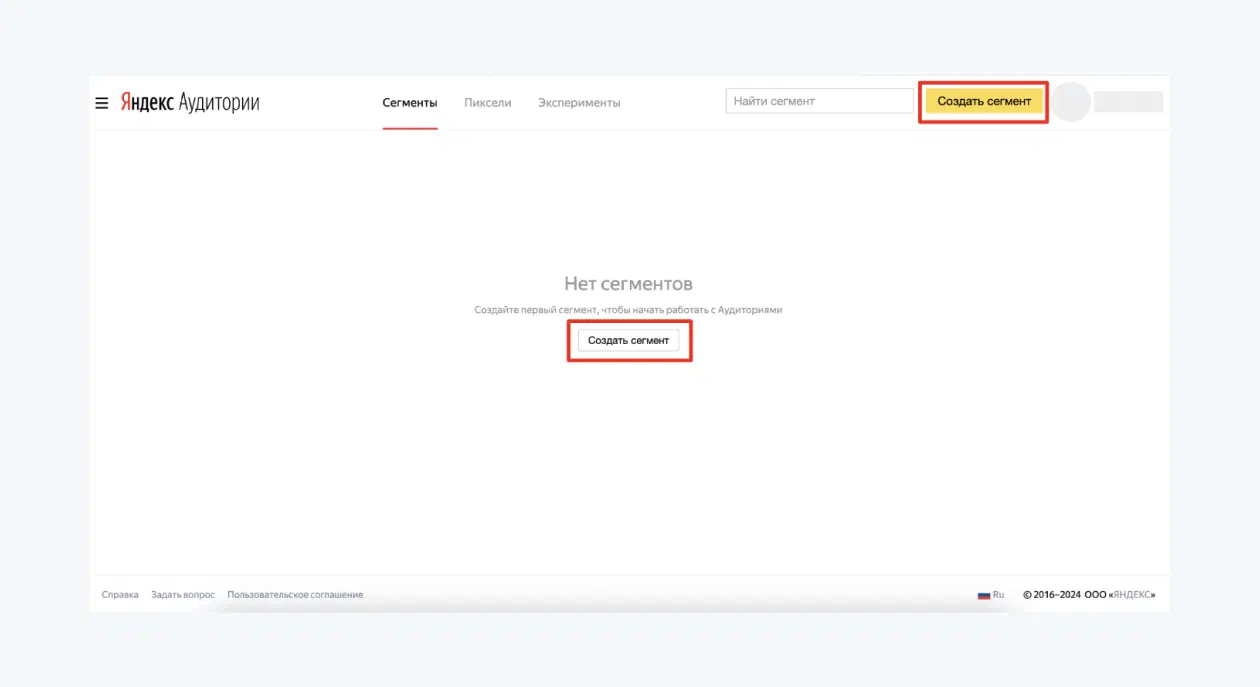Open the Справка link in the footer
This screenshot has width=1260, height=687.
[x=120, y=595]
